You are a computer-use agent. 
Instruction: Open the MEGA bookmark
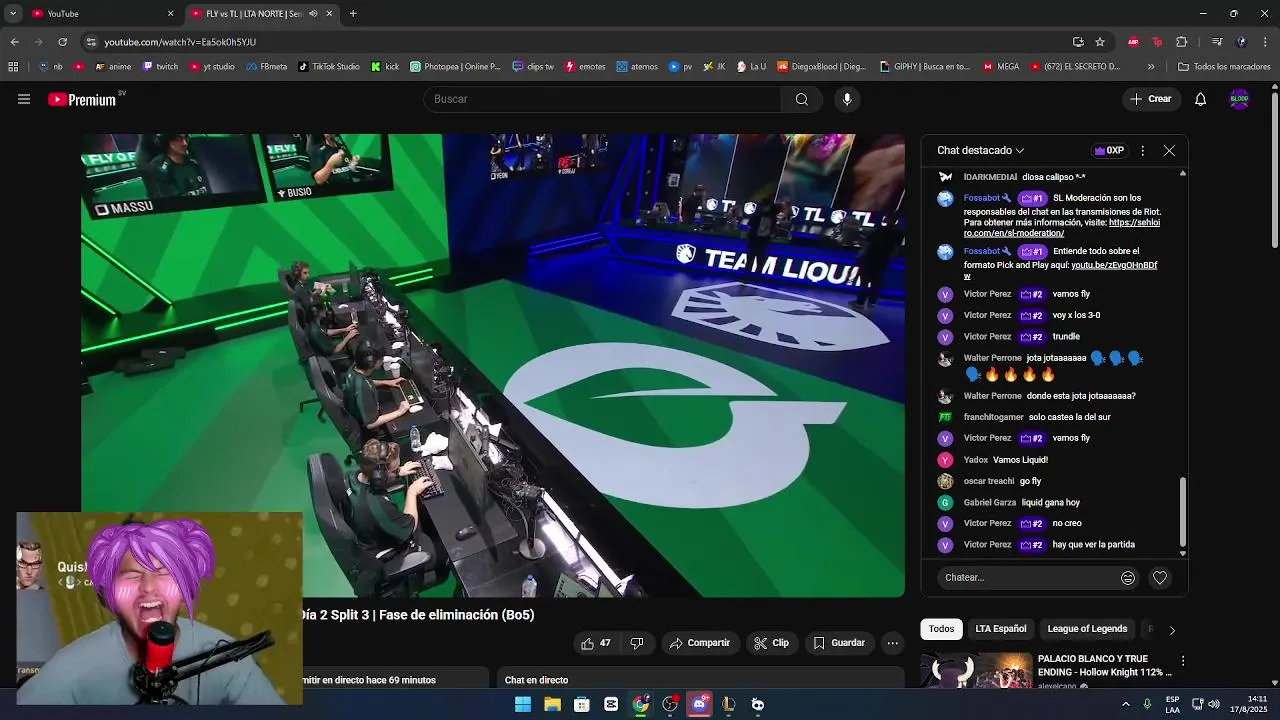1001,67
